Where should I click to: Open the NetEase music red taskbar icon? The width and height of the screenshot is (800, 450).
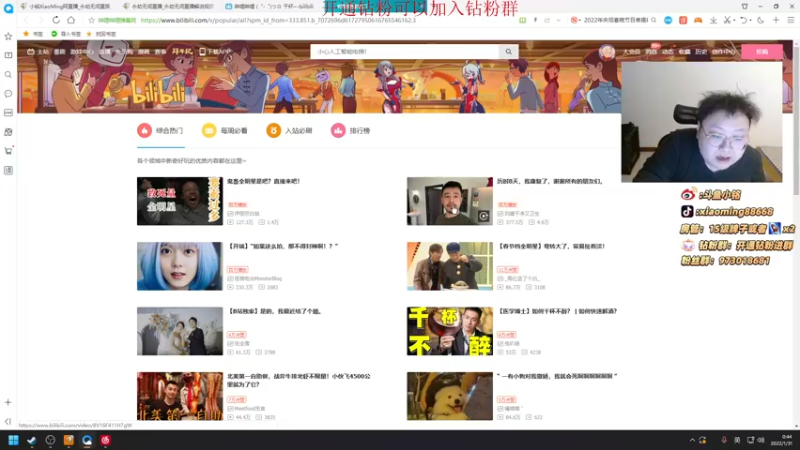[105, 440]
